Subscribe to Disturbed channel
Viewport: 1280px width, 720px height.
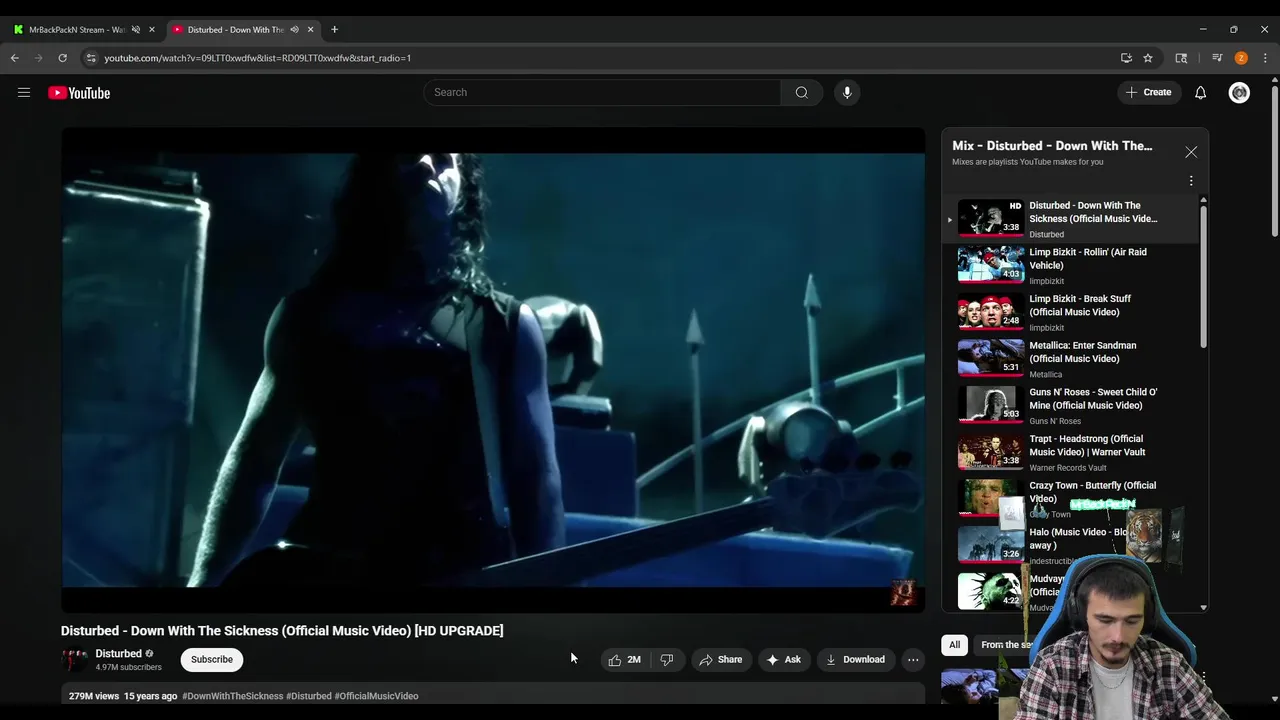tap(212, 660)
